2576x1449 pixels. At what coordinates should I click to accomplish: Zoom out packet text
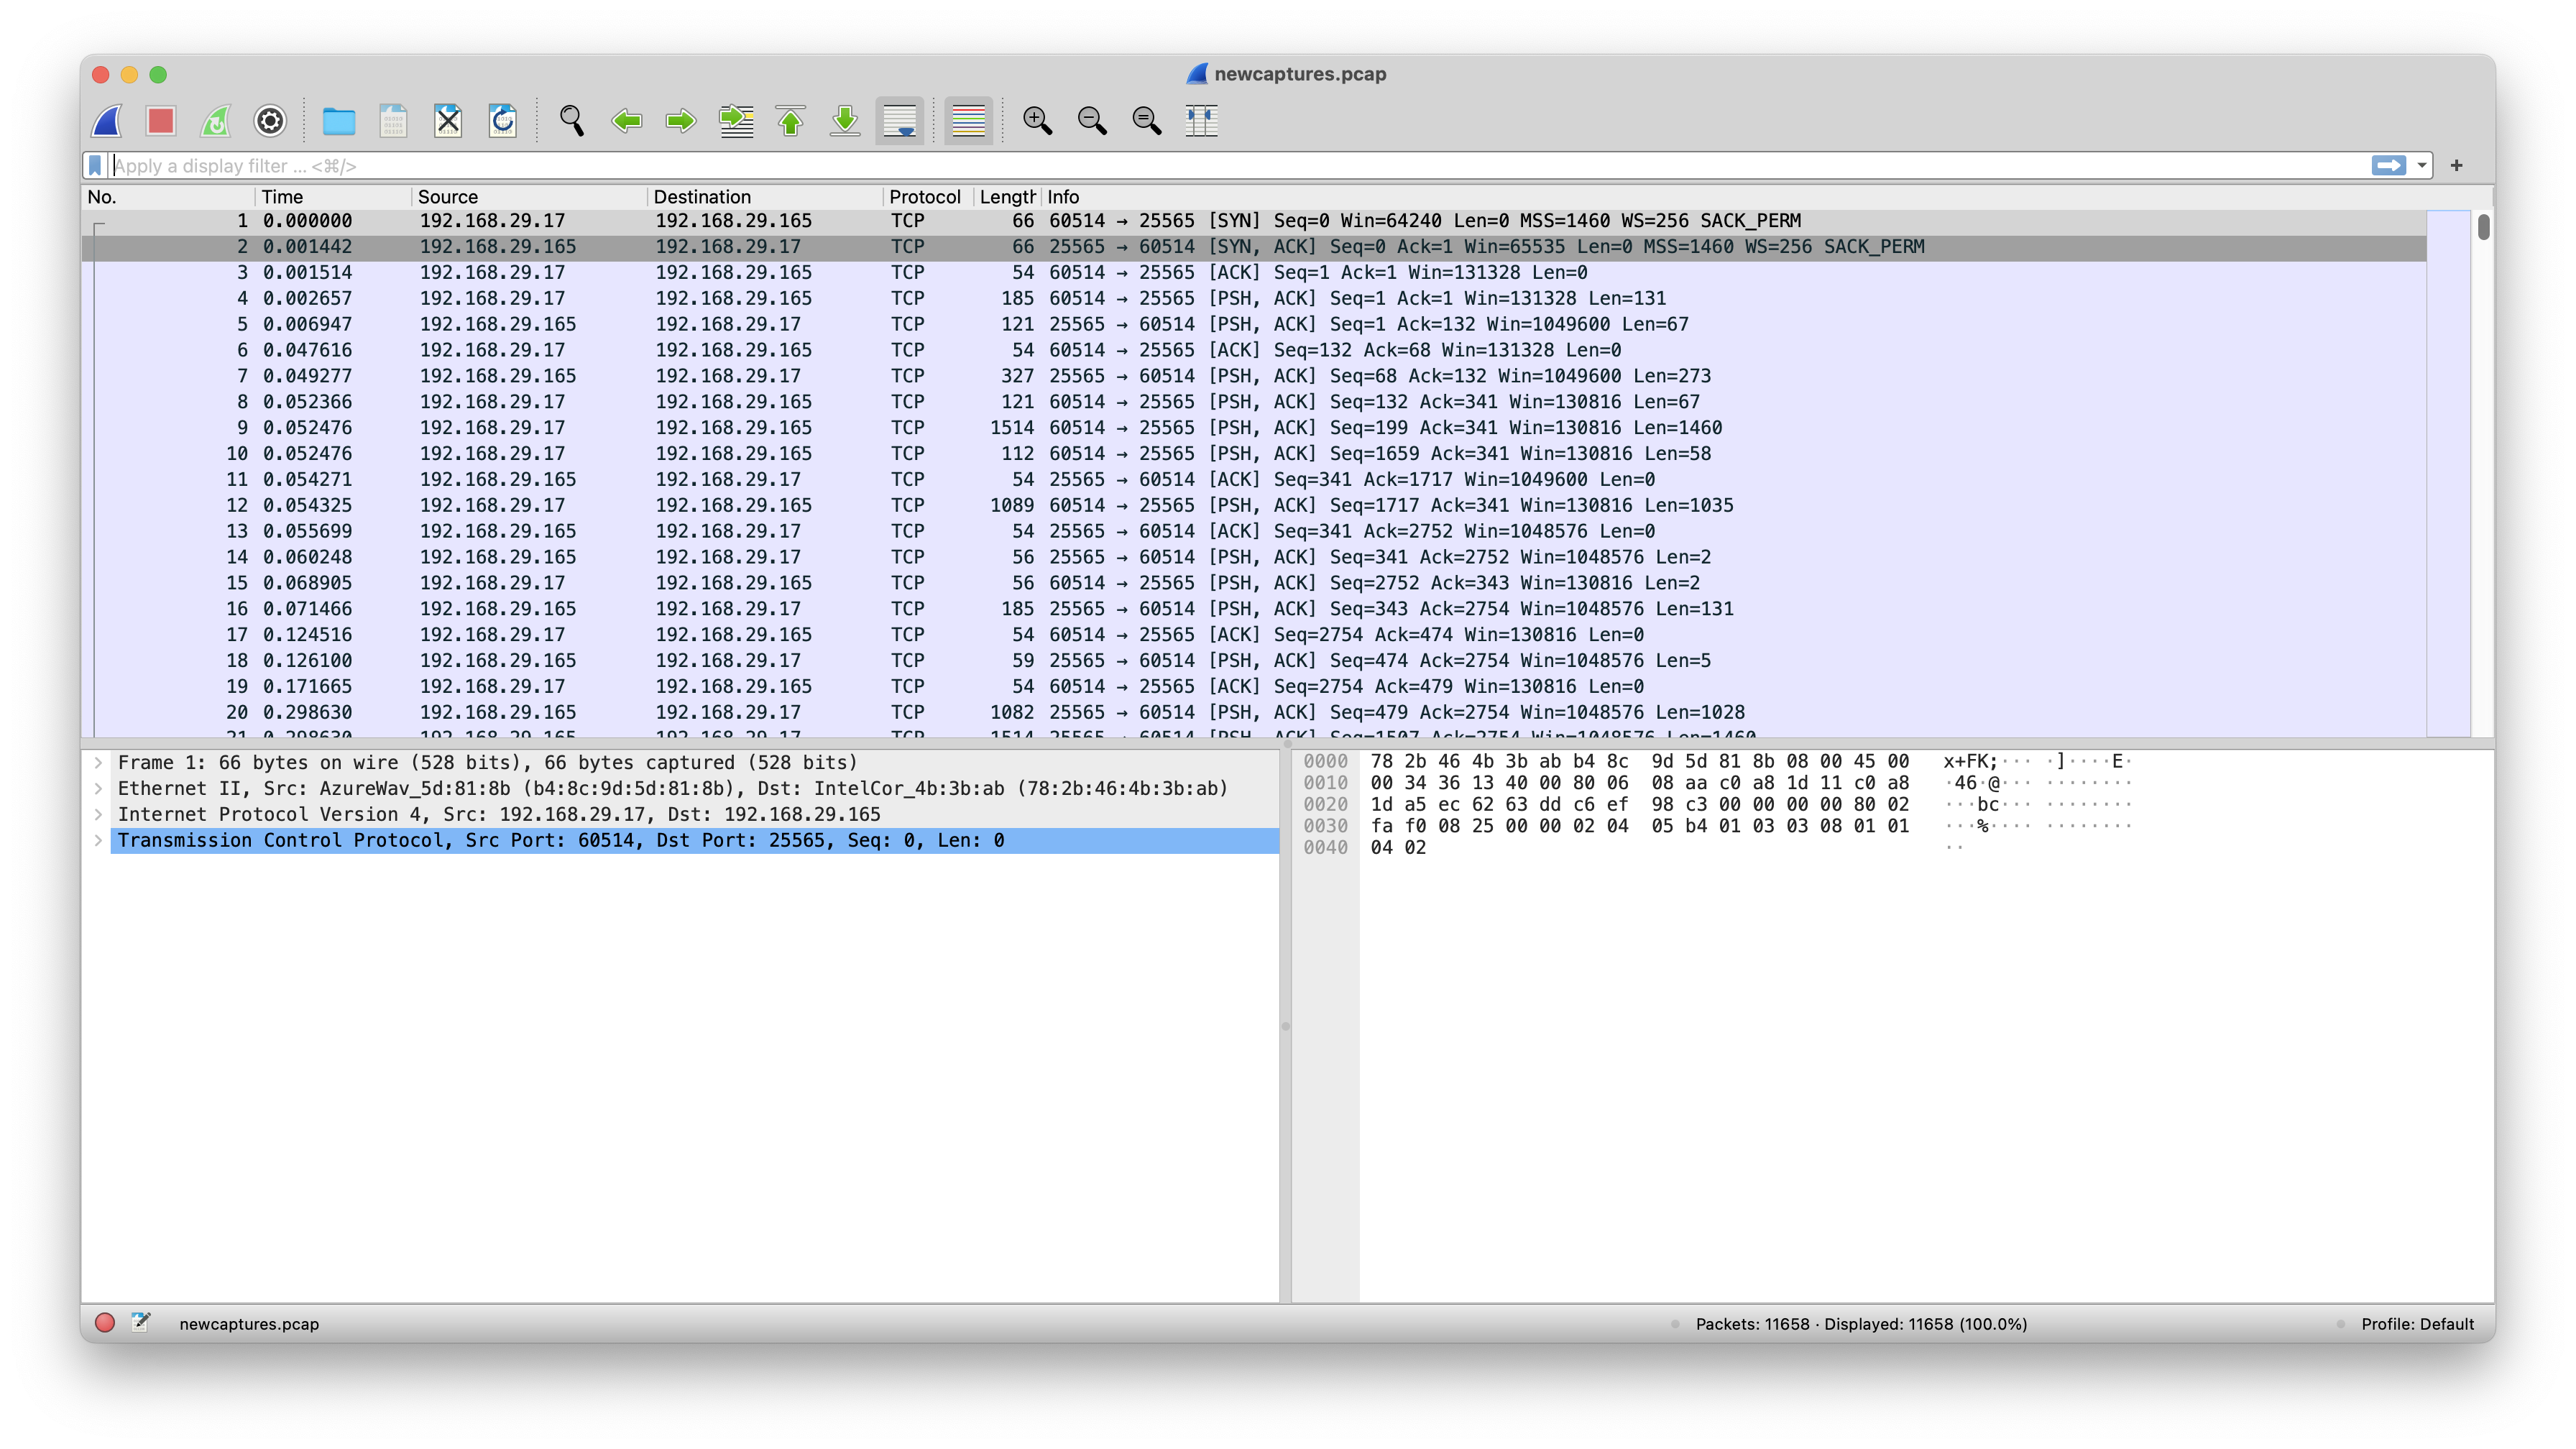tap(1092, 121)
